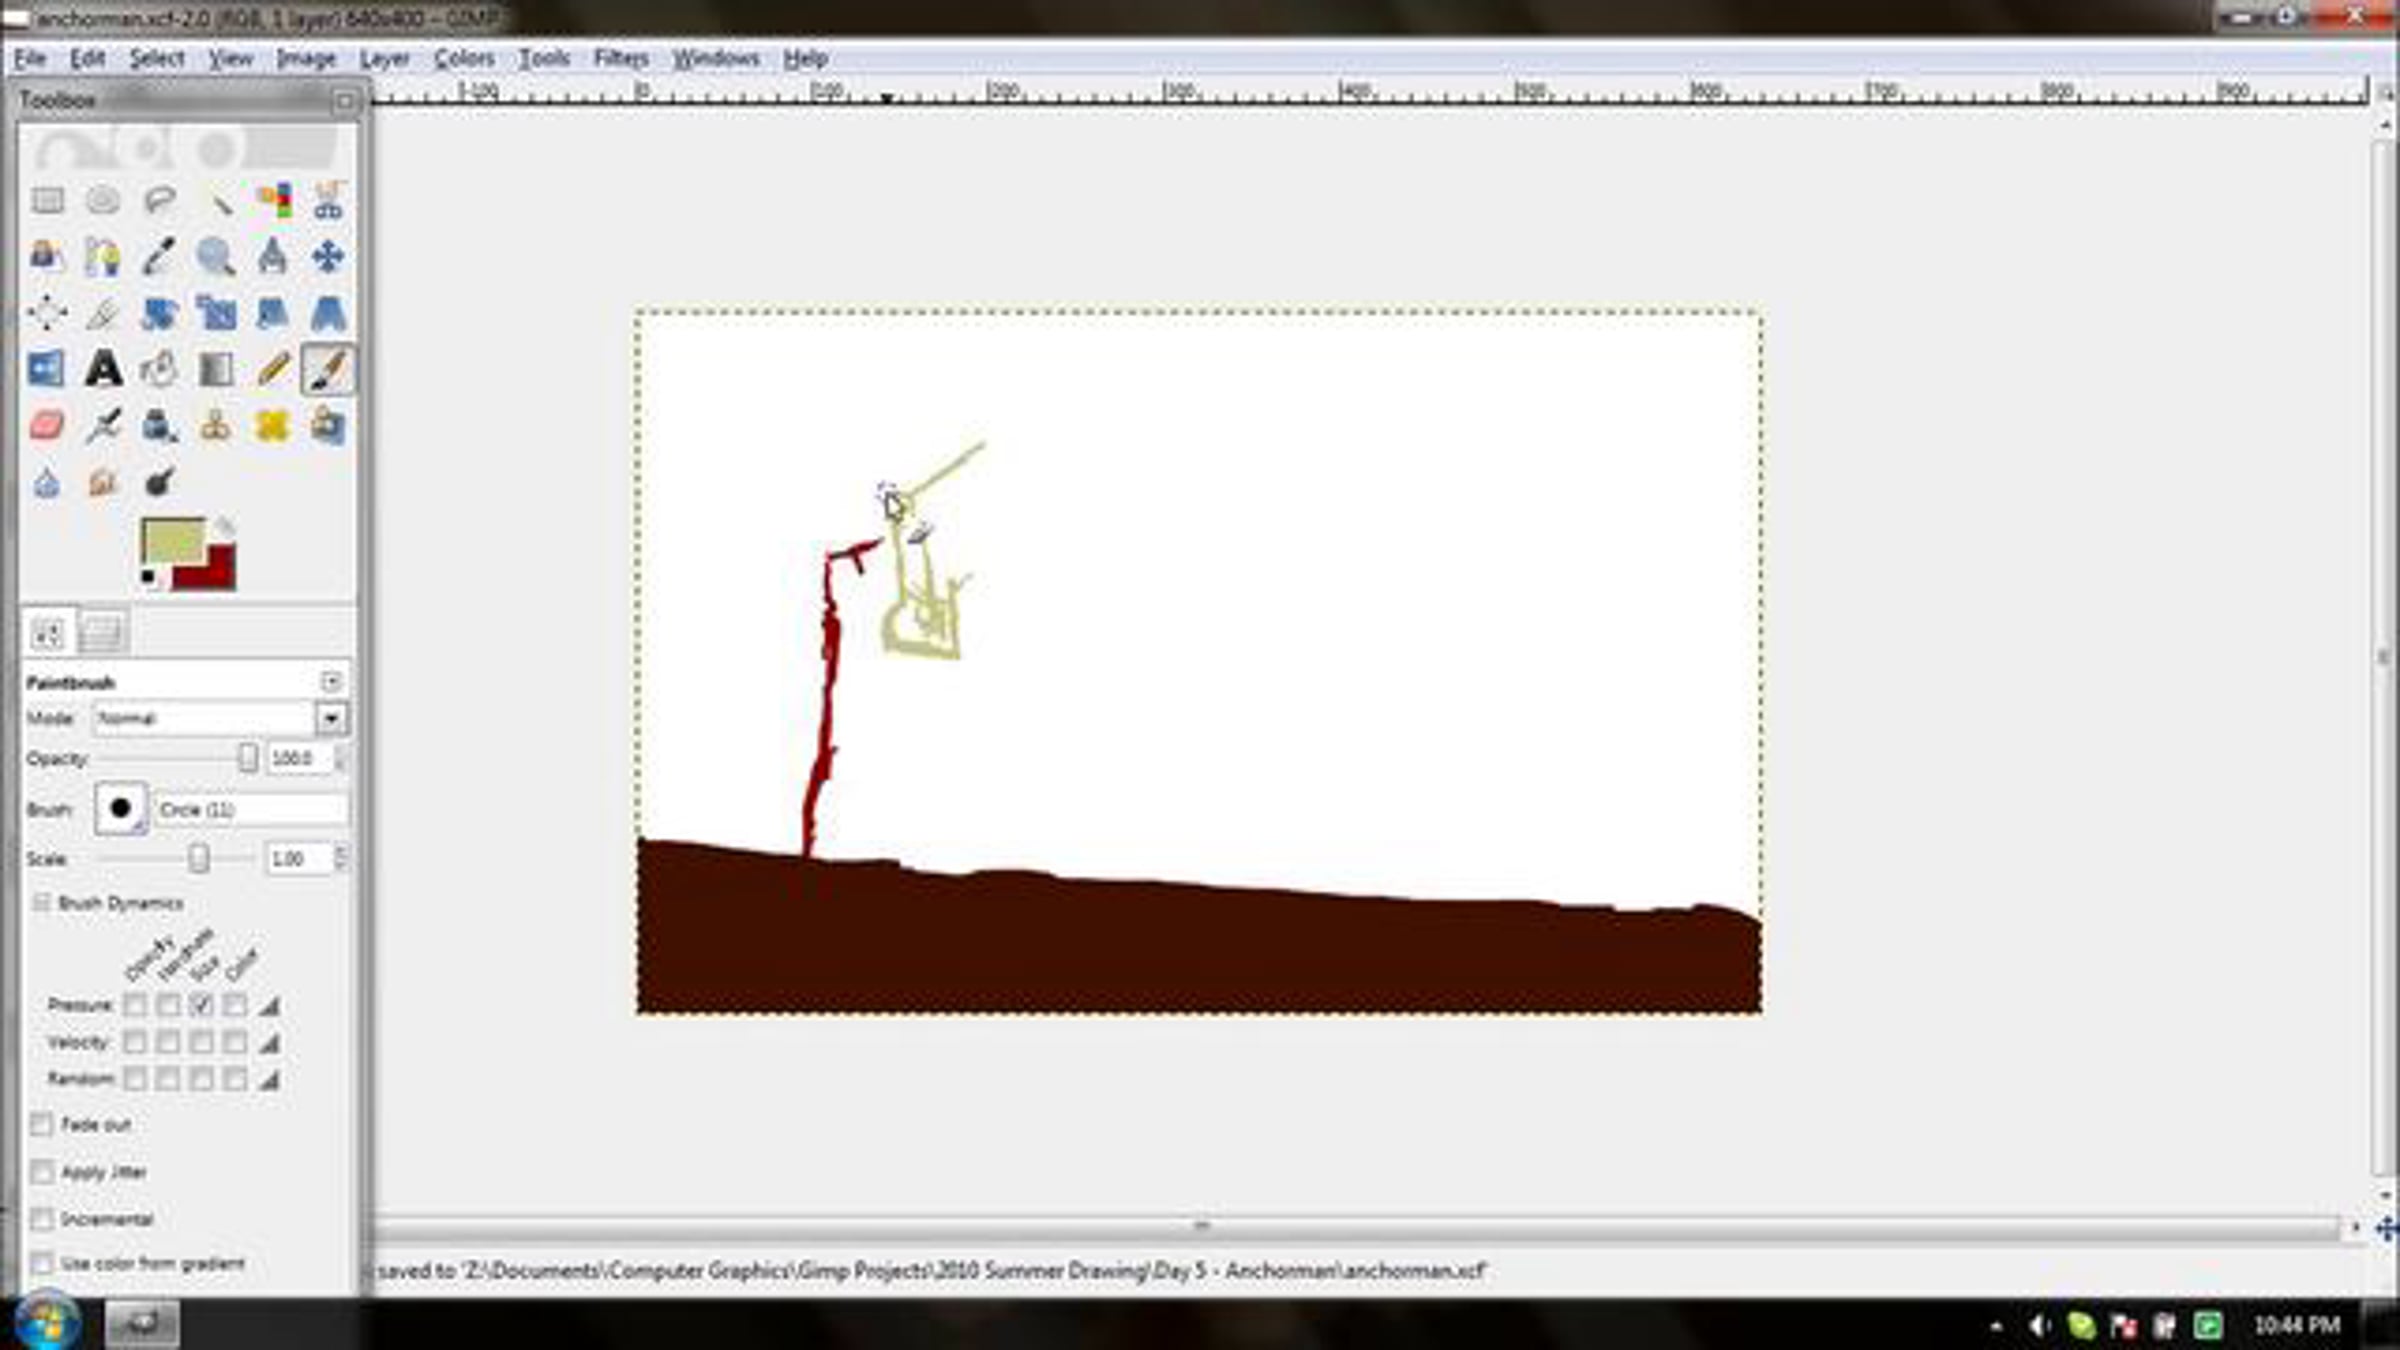
Task: Select the Blend gradient tool
Action: point(215,370)
